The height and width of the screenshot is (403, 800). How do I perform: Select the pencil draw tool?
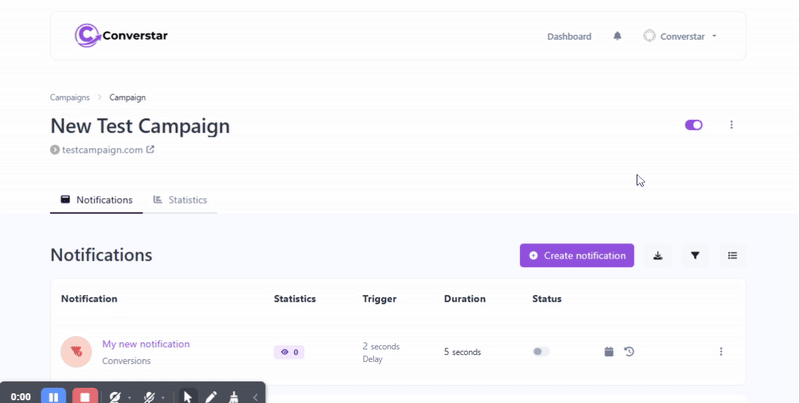tap(212, 397)
